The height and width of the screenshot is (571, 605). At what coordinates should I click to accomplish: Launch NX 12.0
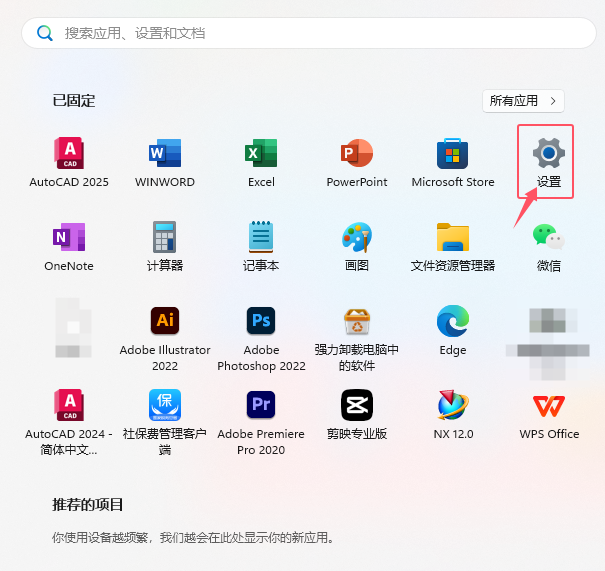[x=453, y=414]
